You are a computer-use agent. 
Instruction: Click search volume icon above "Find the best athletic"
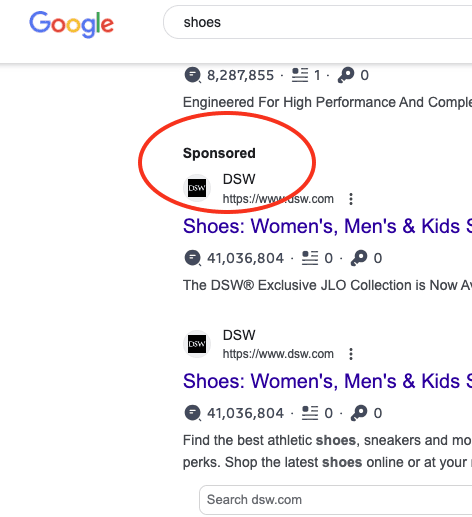pos(193,413)
